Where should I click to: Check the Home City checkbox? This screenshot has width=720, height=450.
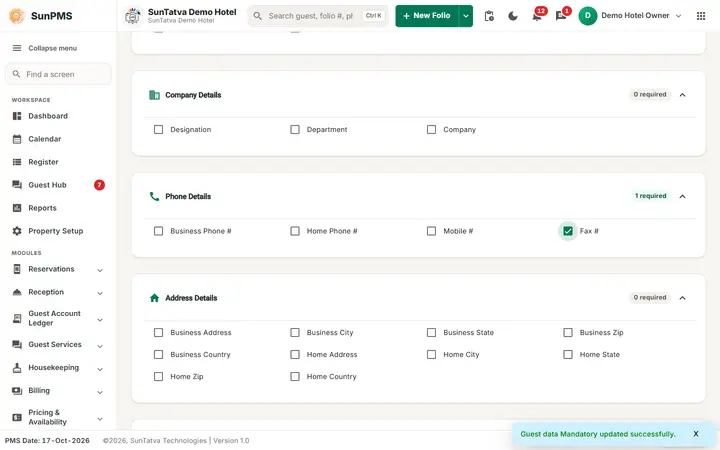pos(431,354)
